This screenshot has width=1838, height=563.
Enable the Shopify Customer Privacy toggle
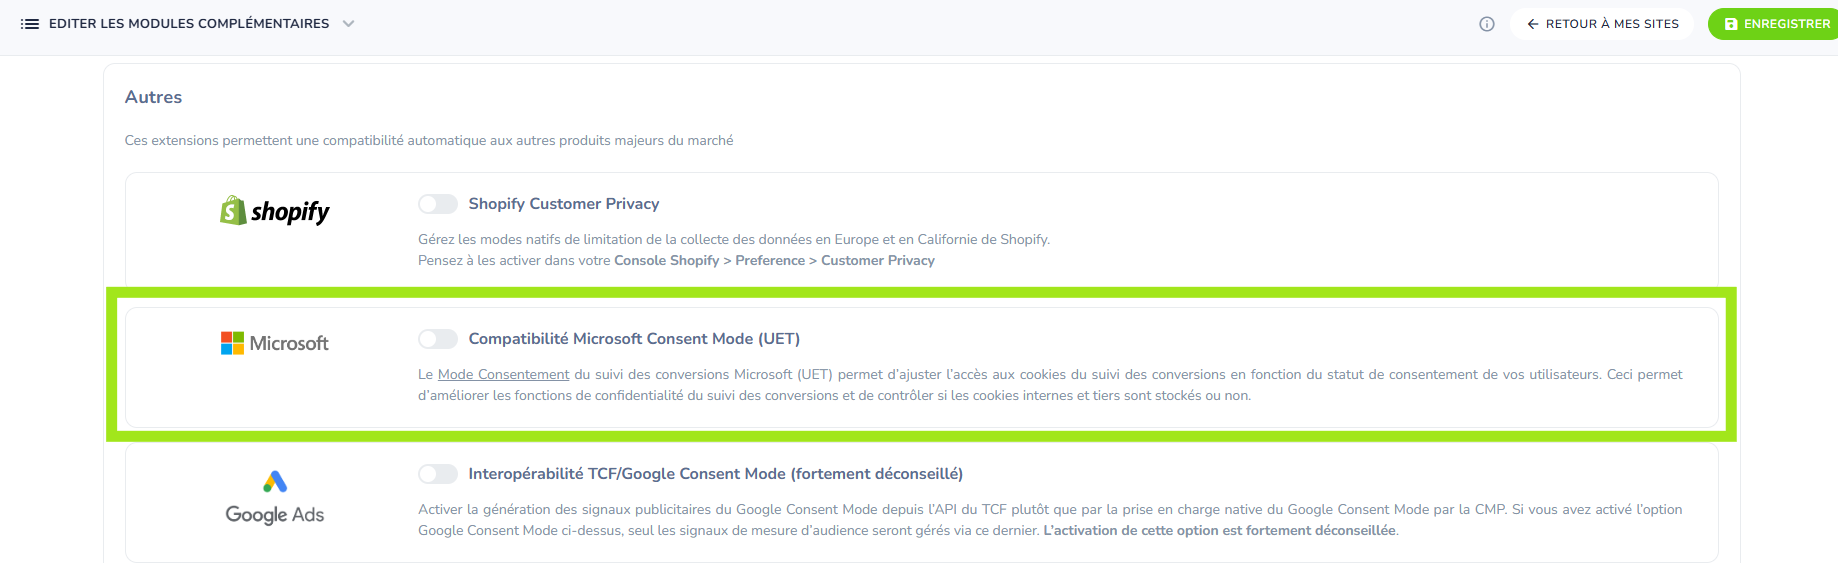coord(438,204)
